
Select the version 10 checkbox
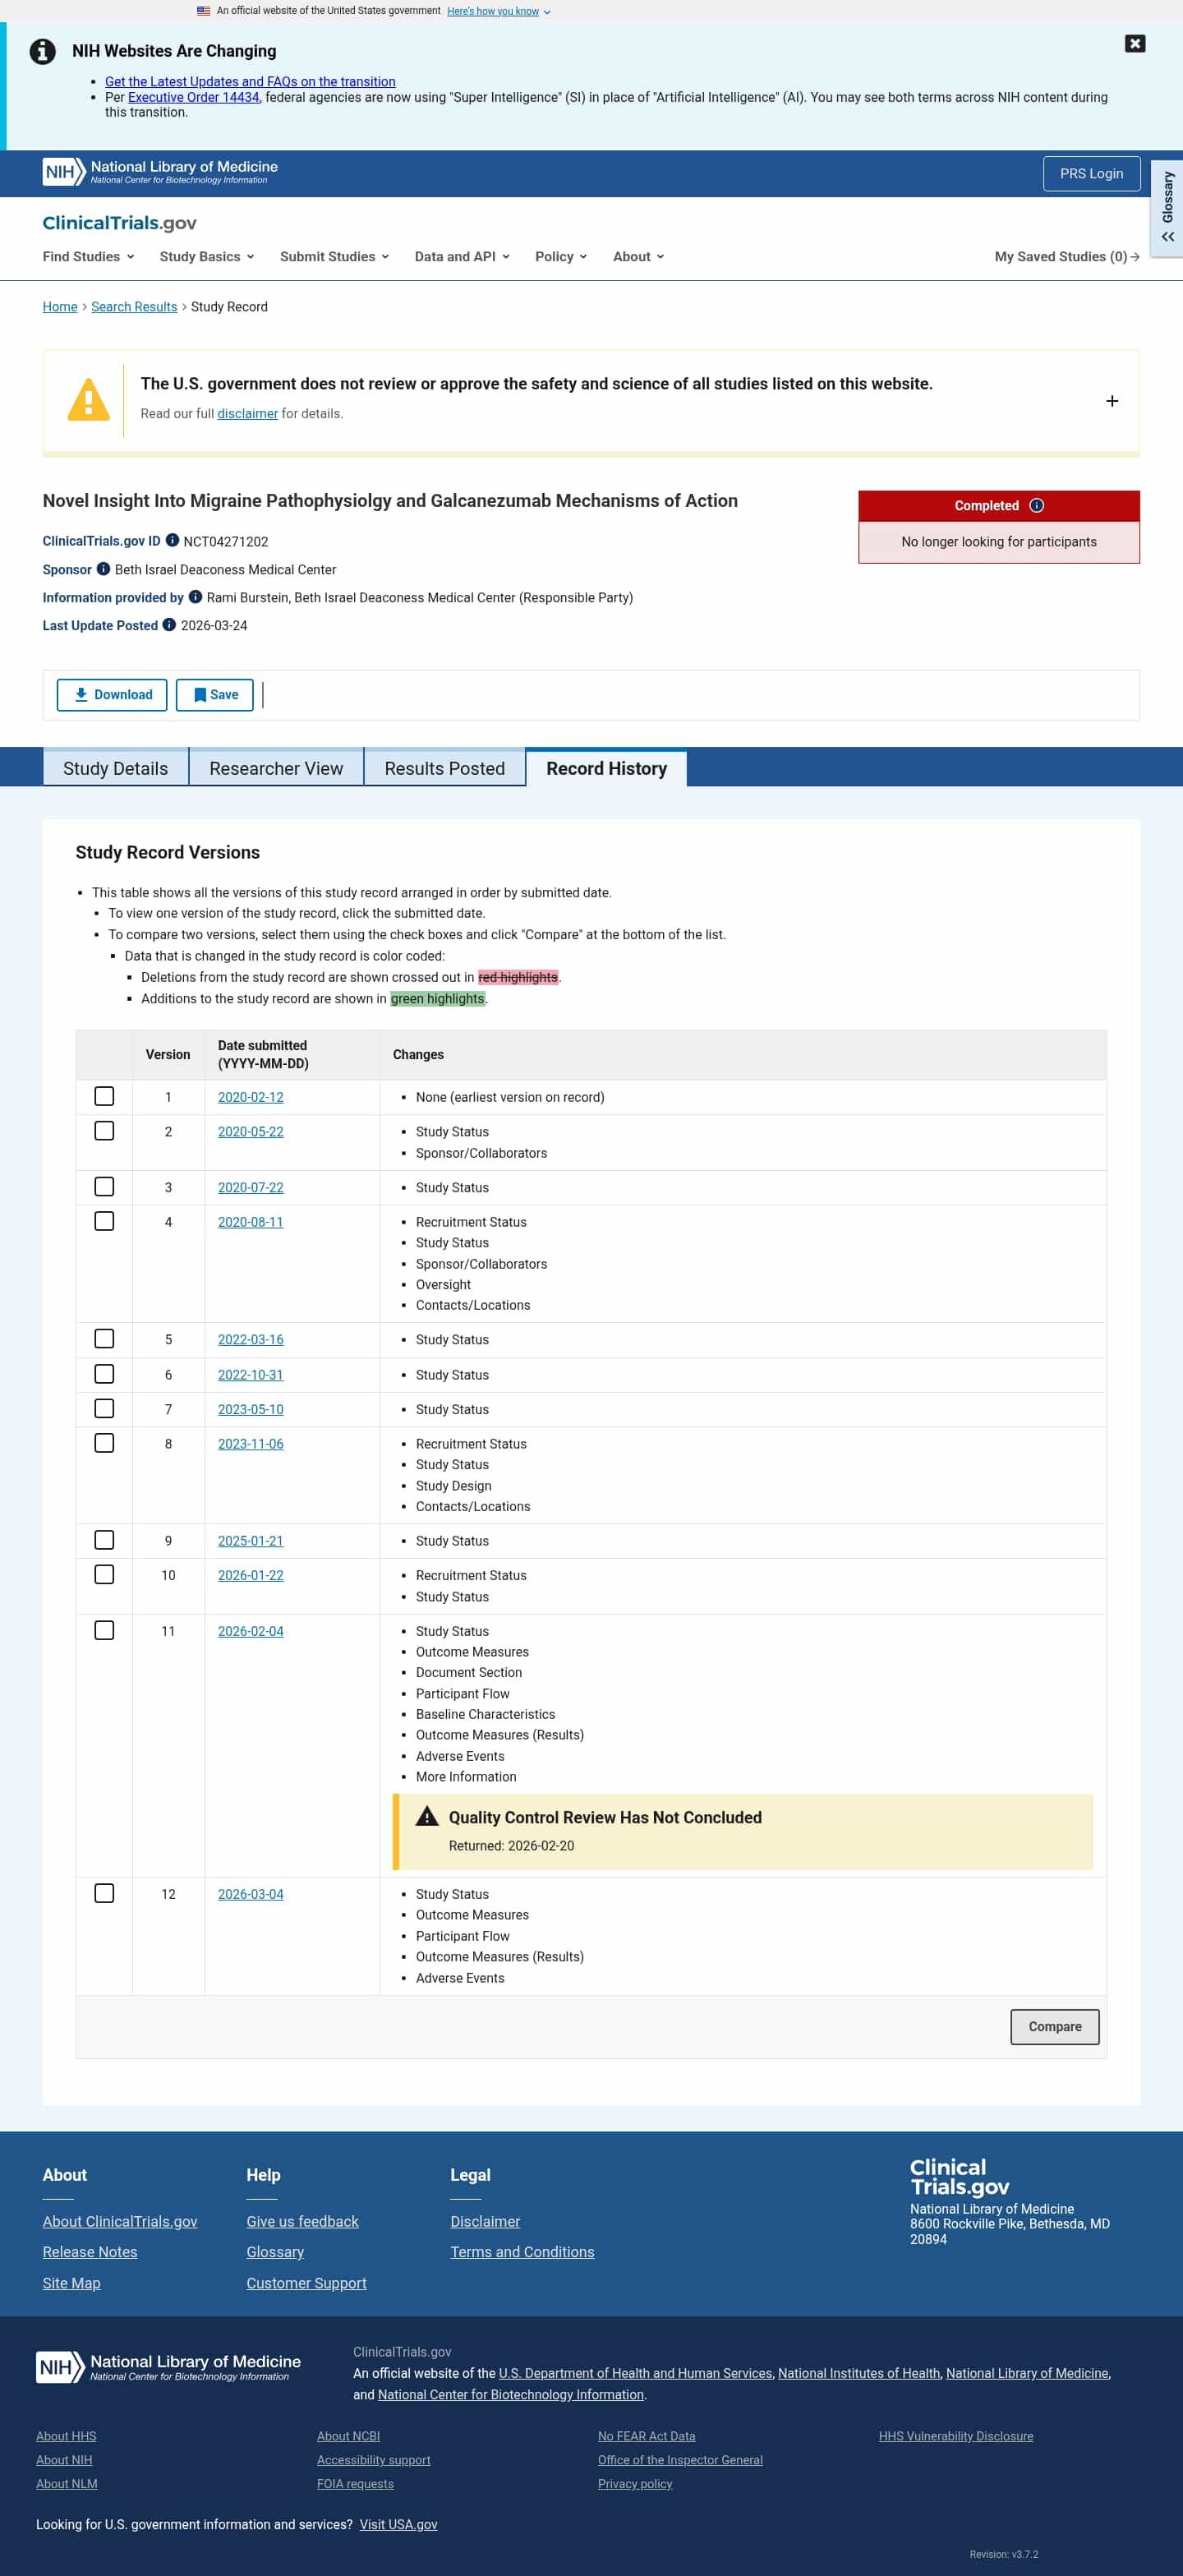[x=104, y=1574]
